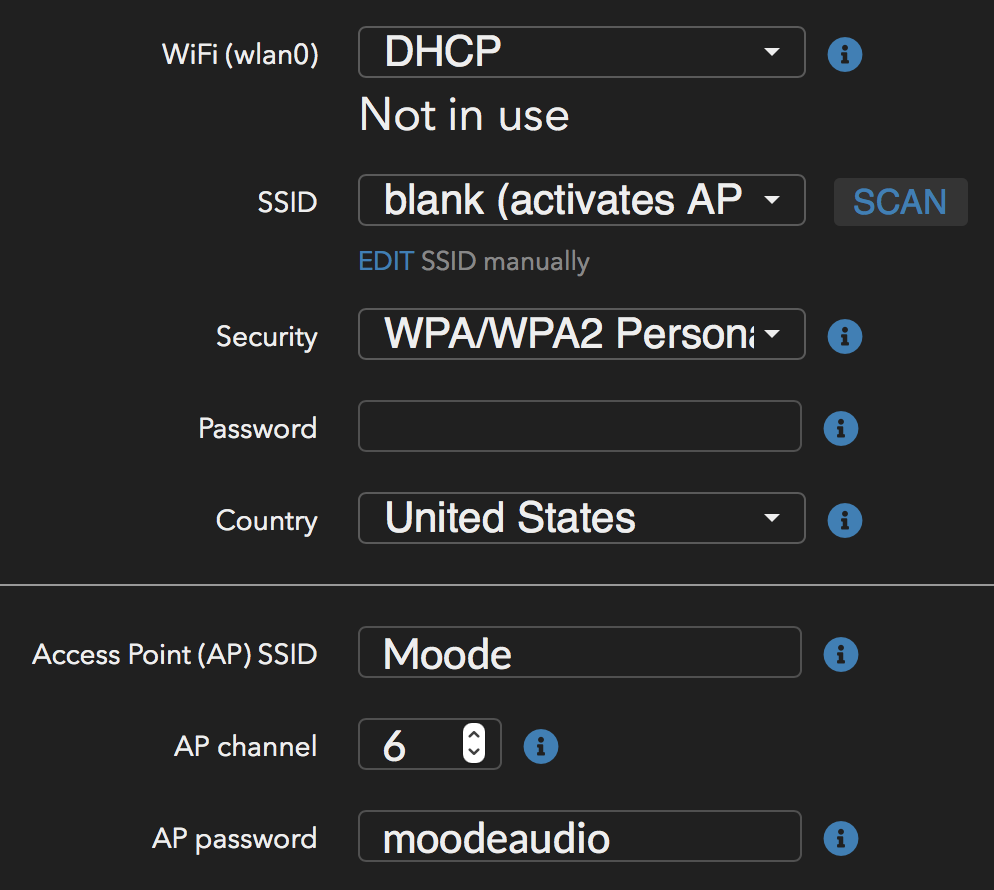Open AP password info icon
994x890 pixels.
pos(841,838)
